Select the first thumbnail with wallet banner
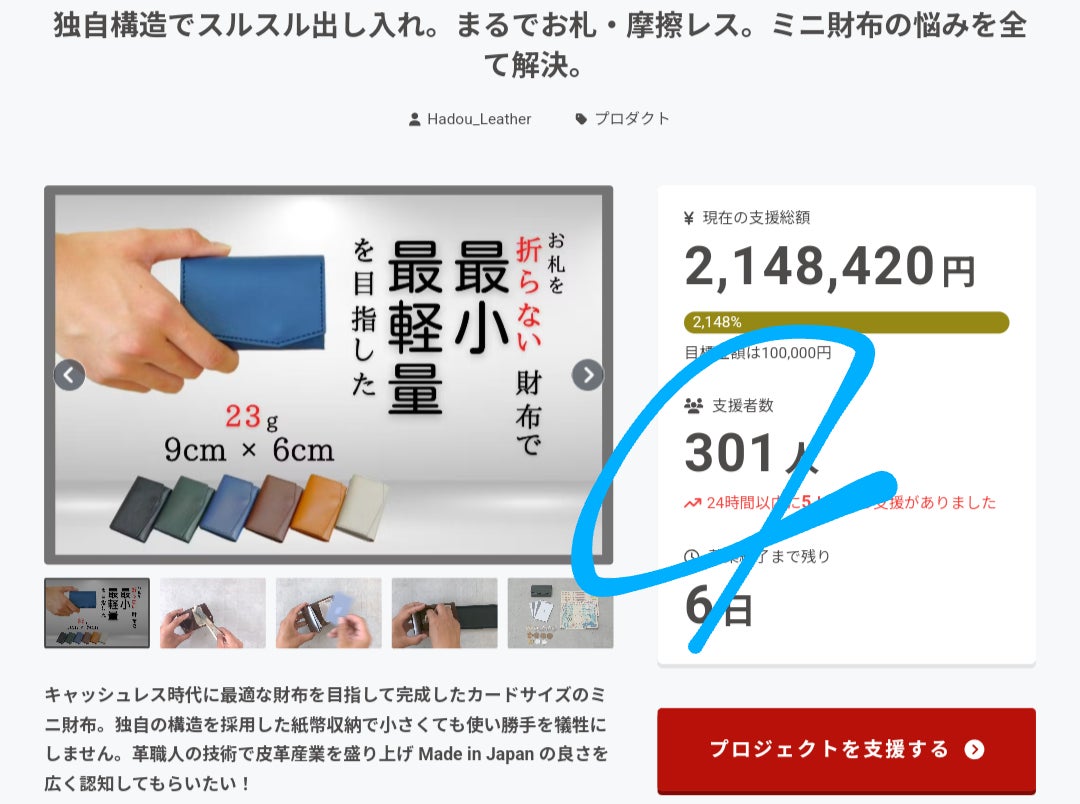Image resolution: width=1080 pixels, height=804 pixels. [x=97, y=613]
